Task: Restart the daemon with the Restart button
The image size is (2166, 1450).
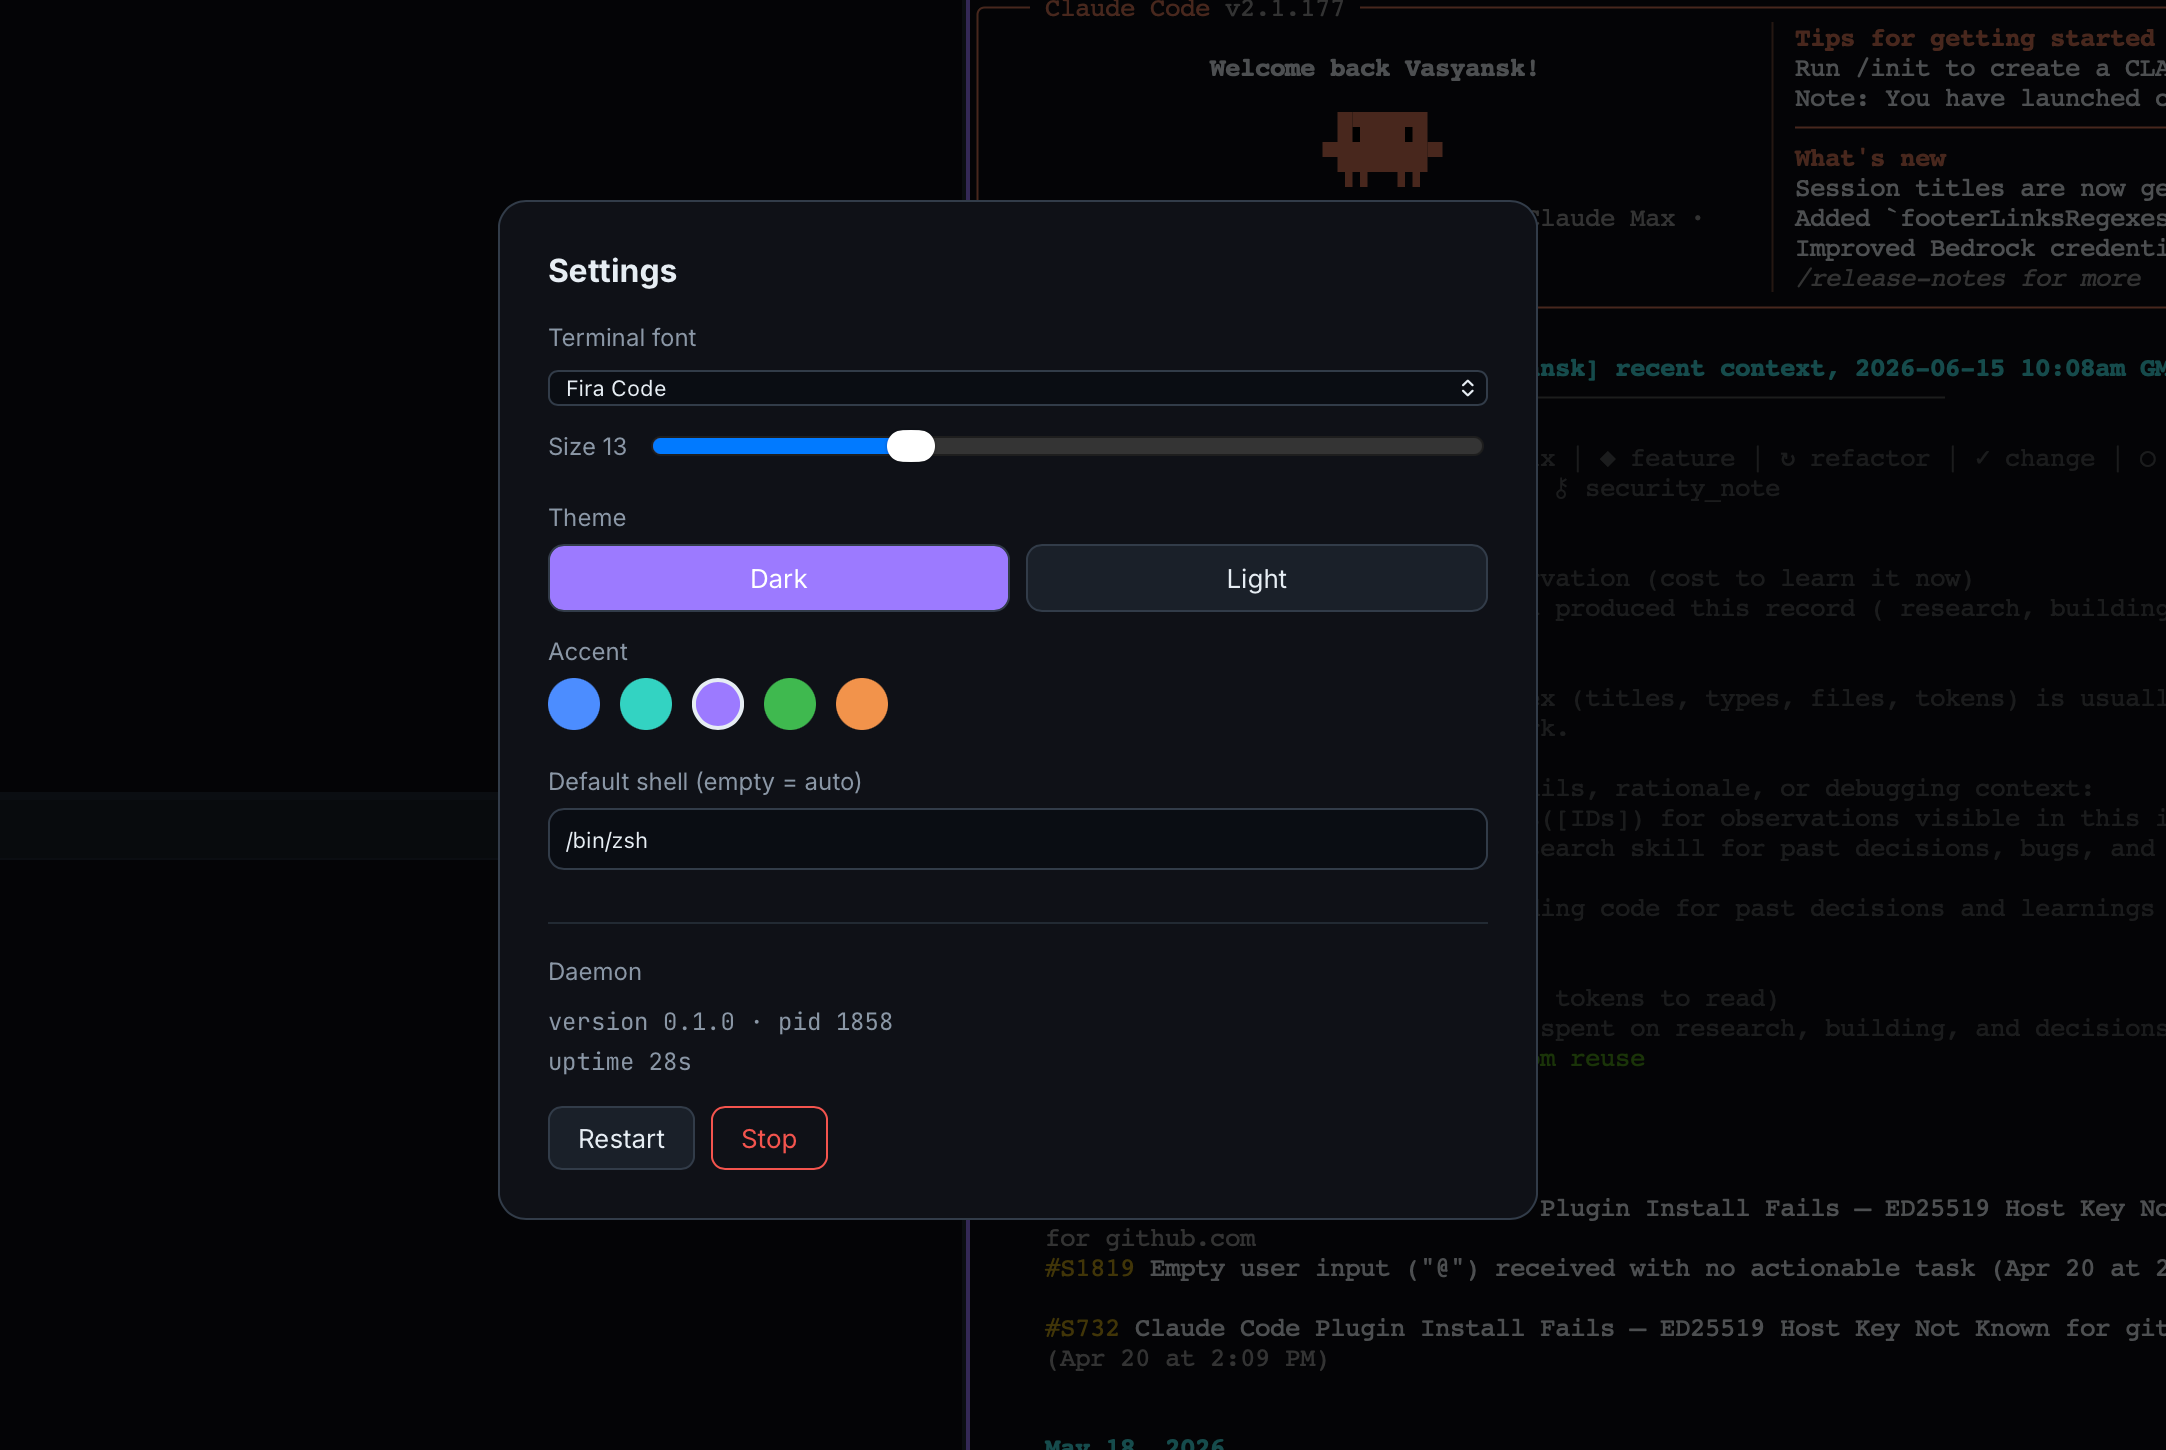Action: click(621, 1138)
